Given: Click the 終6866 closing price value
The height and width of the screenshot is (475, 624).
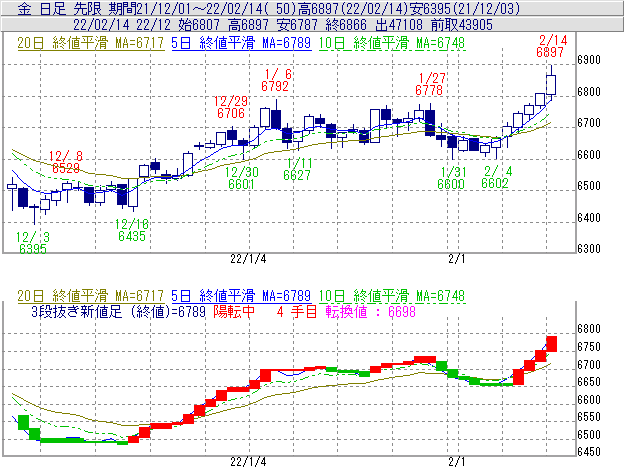Looking at the screenshot, I should [346, 25].
